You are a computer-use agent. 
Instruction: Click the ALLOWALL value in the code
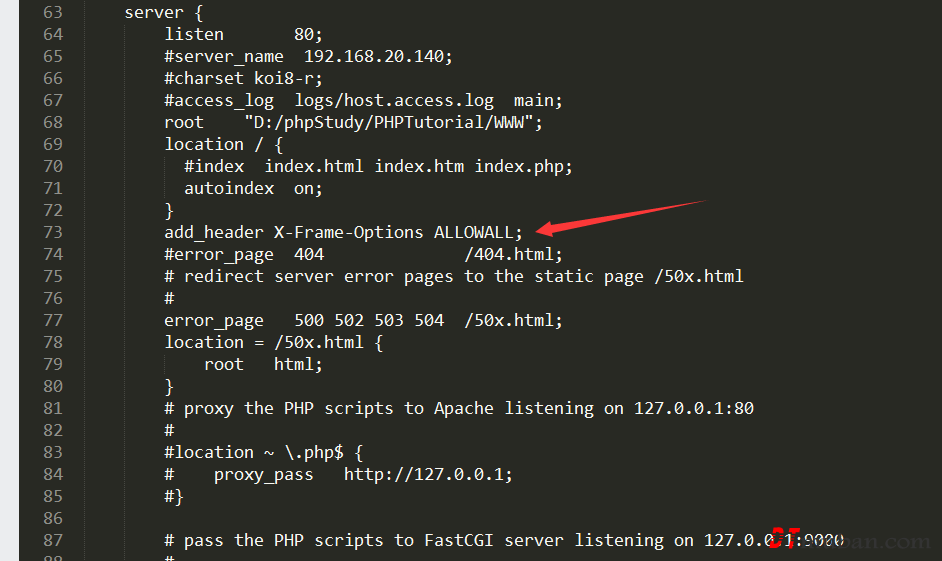pyautogui.click(x=474, y=232)
